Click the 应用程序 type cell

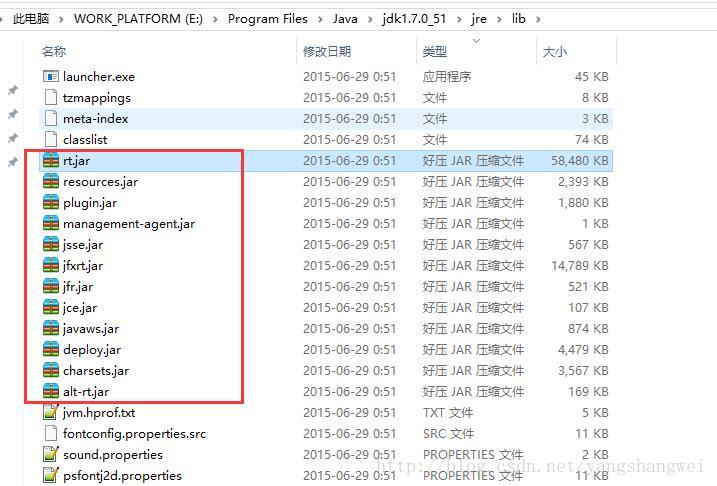click(447, 76)
